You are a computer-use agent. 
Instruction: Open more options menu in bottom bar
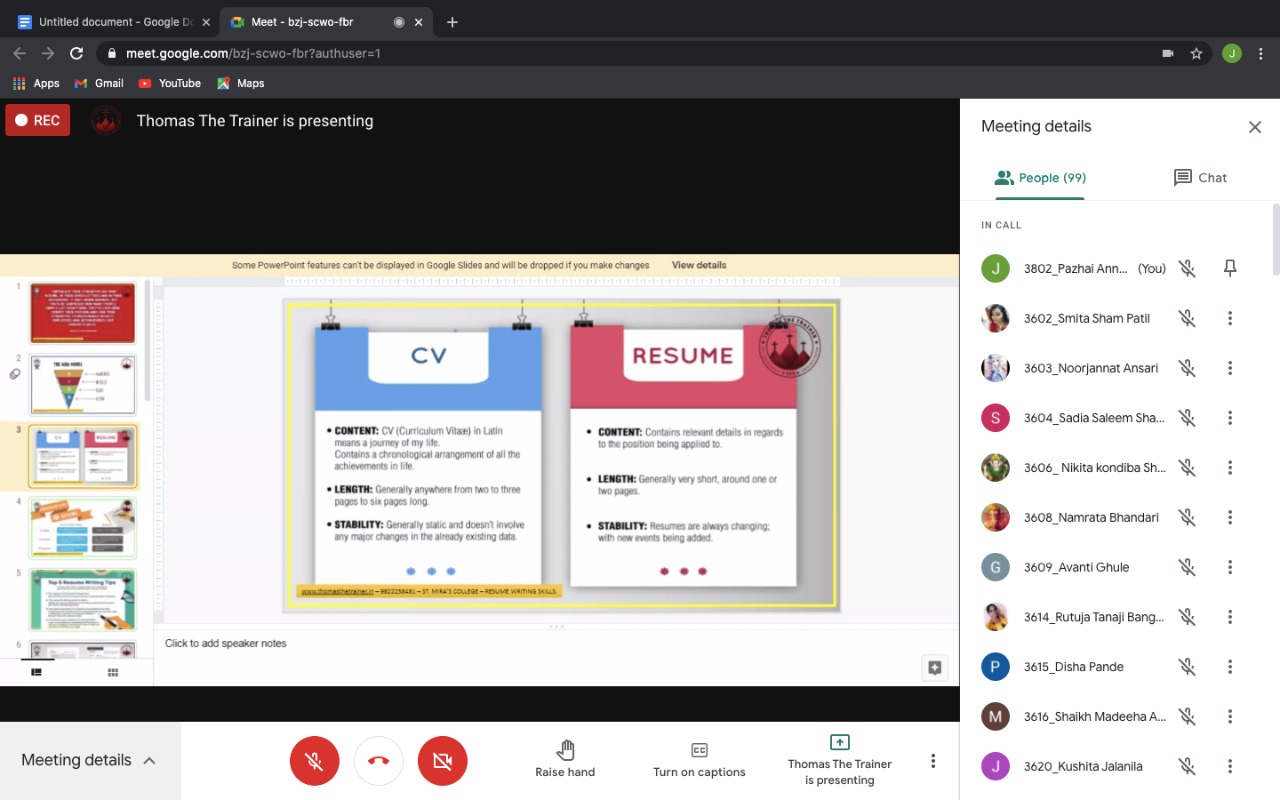tap(932, 761)
